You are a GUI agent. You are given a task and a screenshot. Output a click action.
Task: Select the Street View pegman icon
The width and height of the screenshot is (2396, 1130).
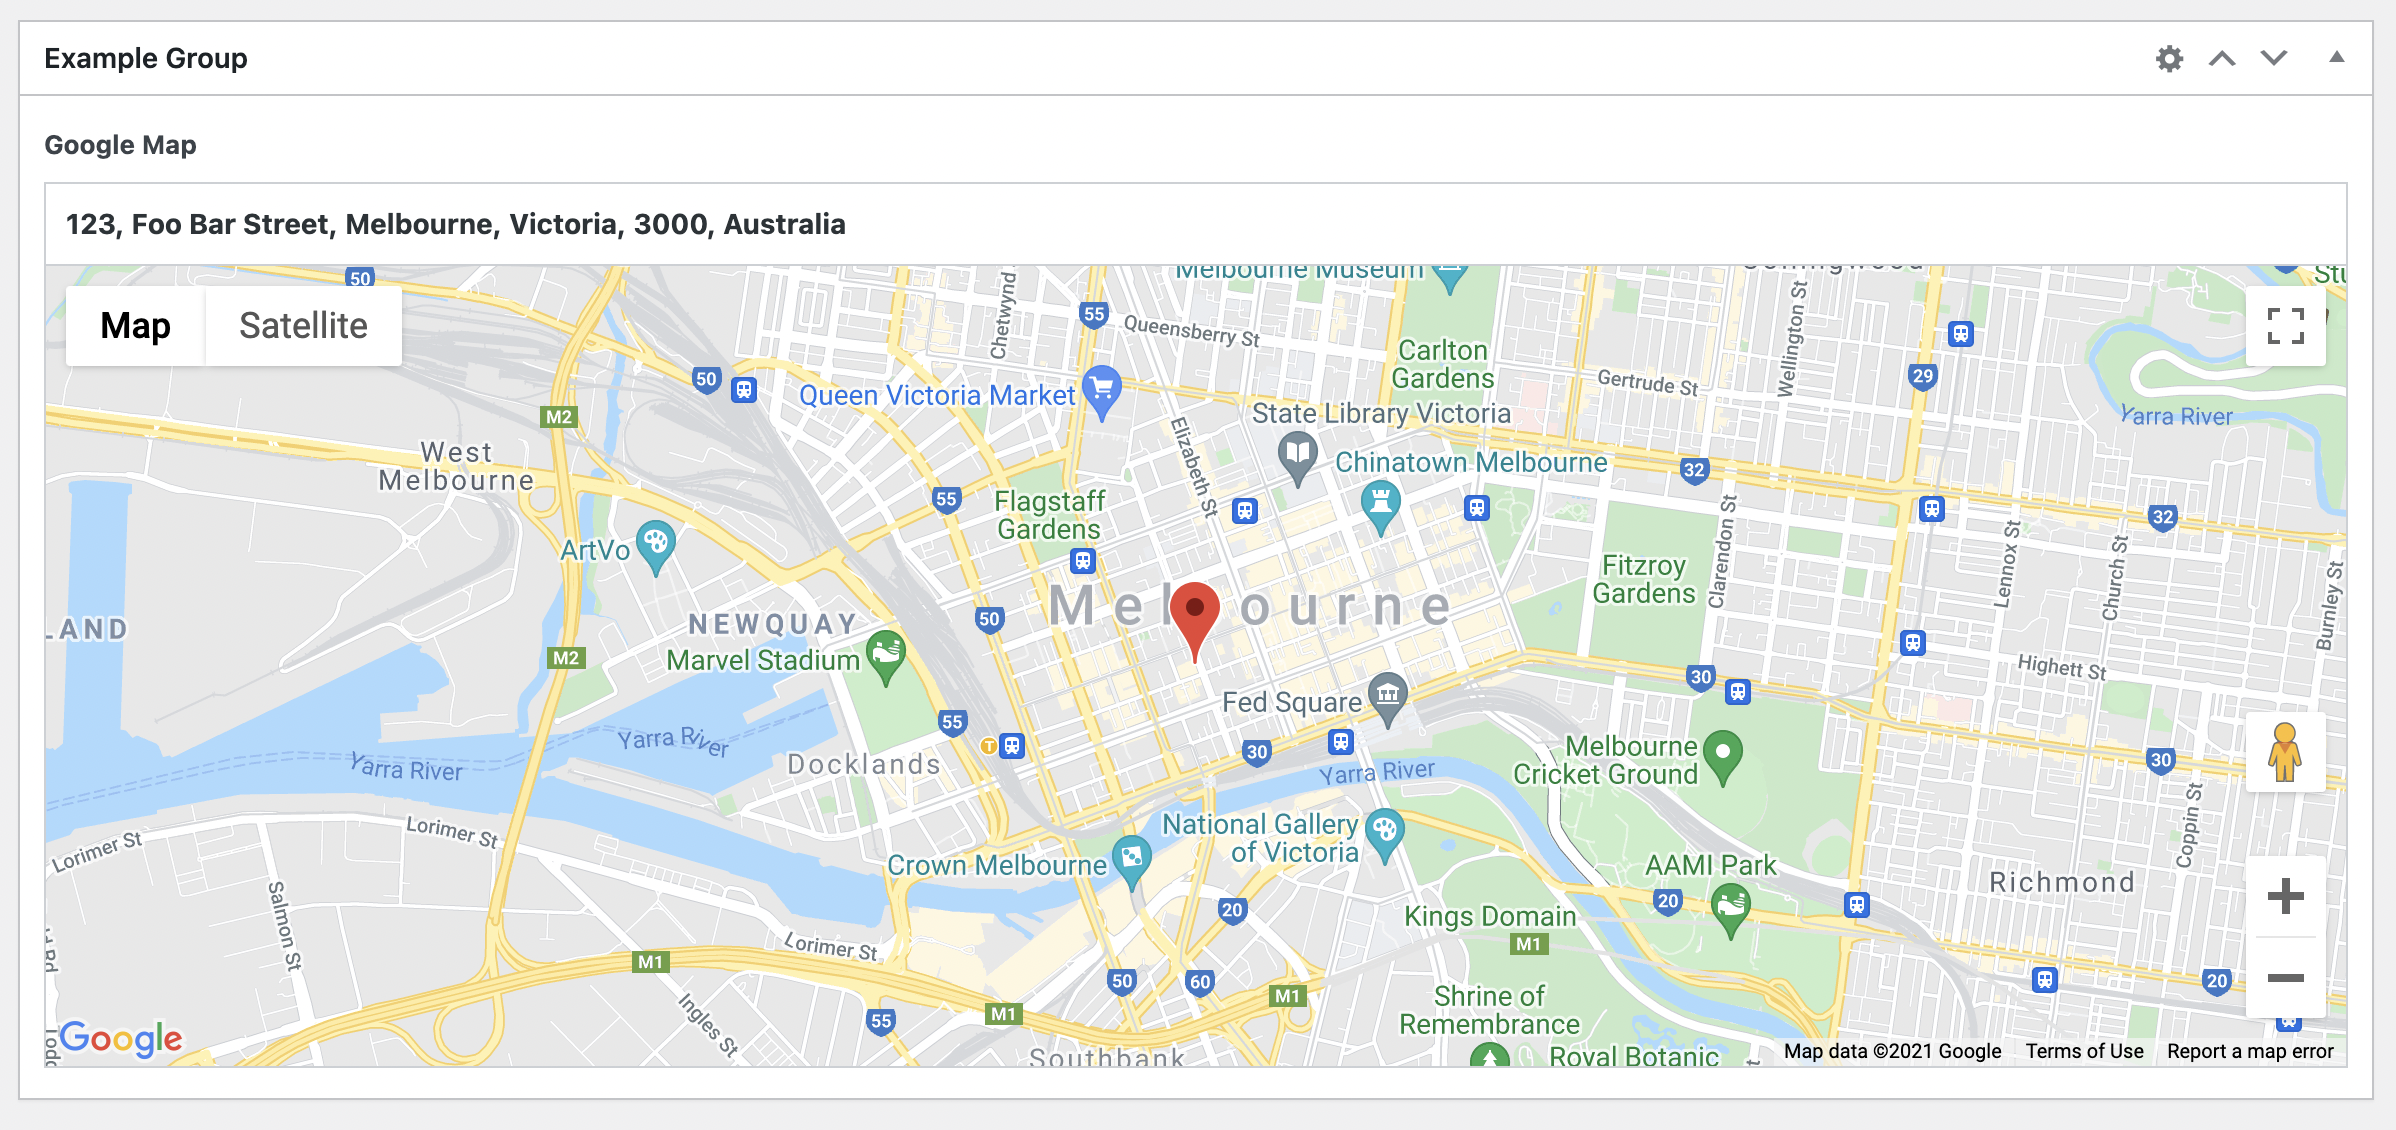[2285, 752]
